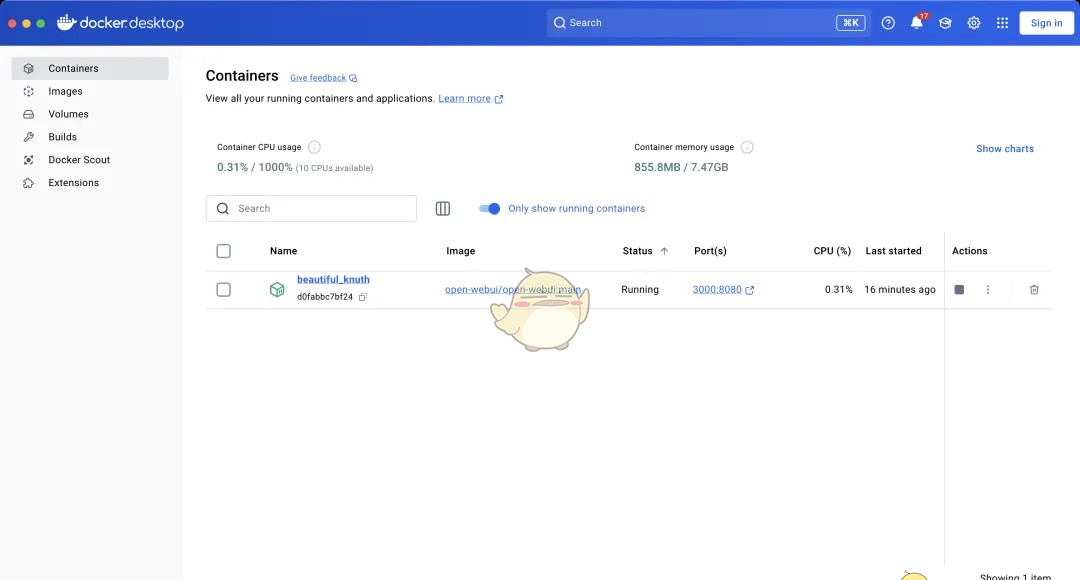The width and height of the screenshot is (1080, 580).
Task: Open the beautiful_knuth container link
Action: tap(333, 279)
